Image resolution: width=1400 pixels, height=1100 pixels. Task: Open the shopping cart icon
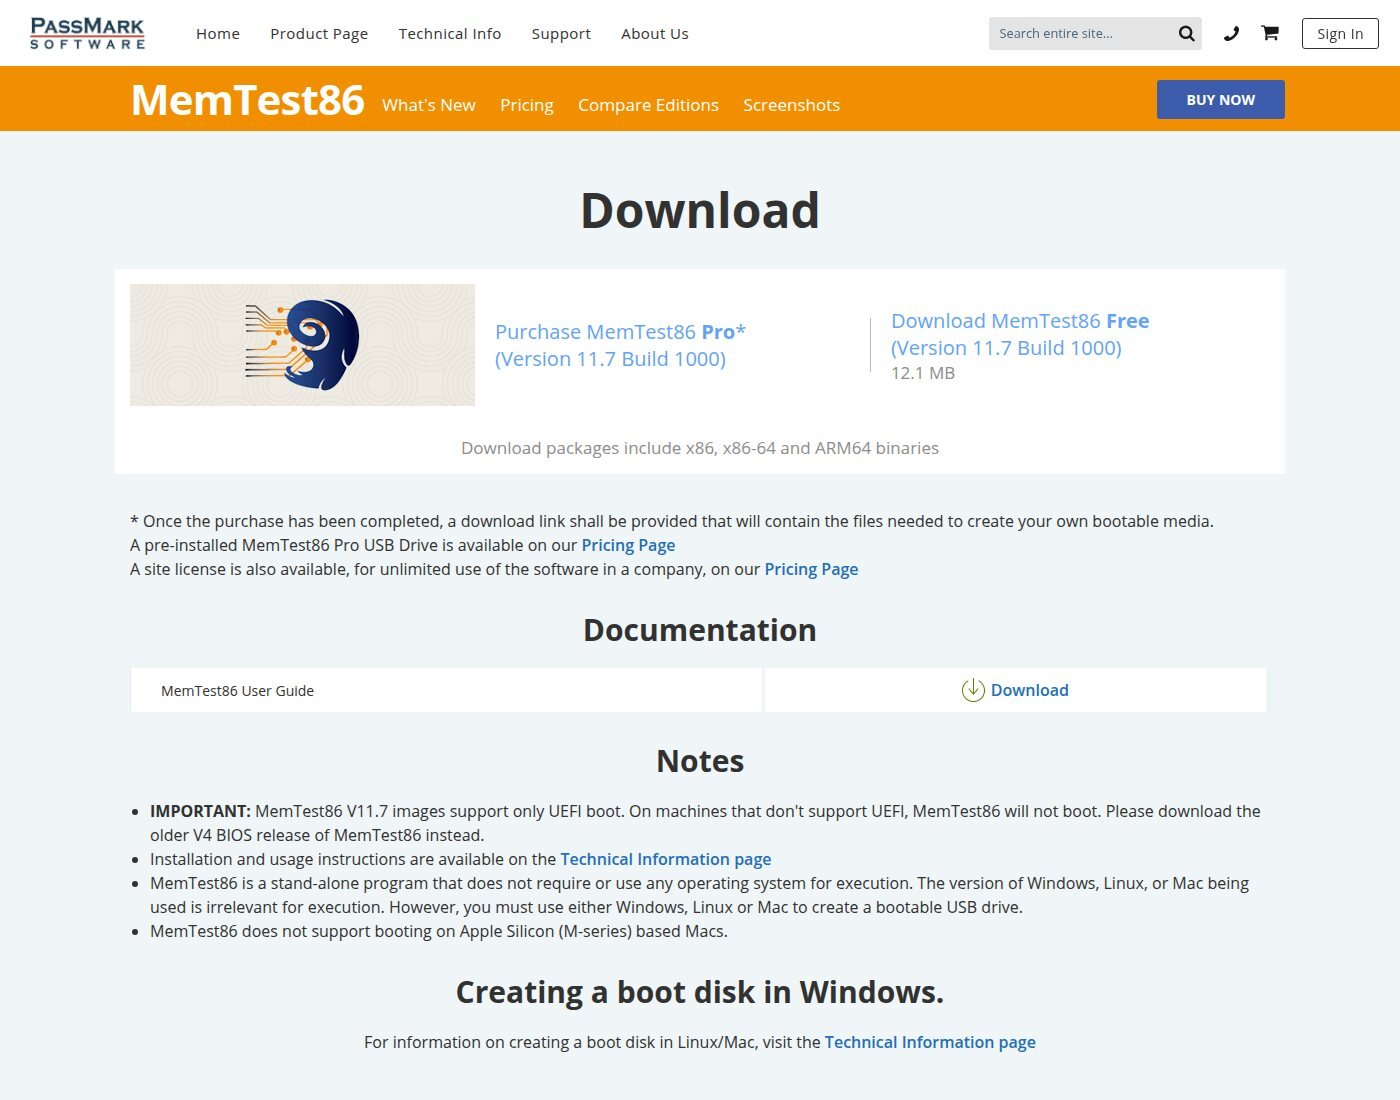[x=1270, y=33]
